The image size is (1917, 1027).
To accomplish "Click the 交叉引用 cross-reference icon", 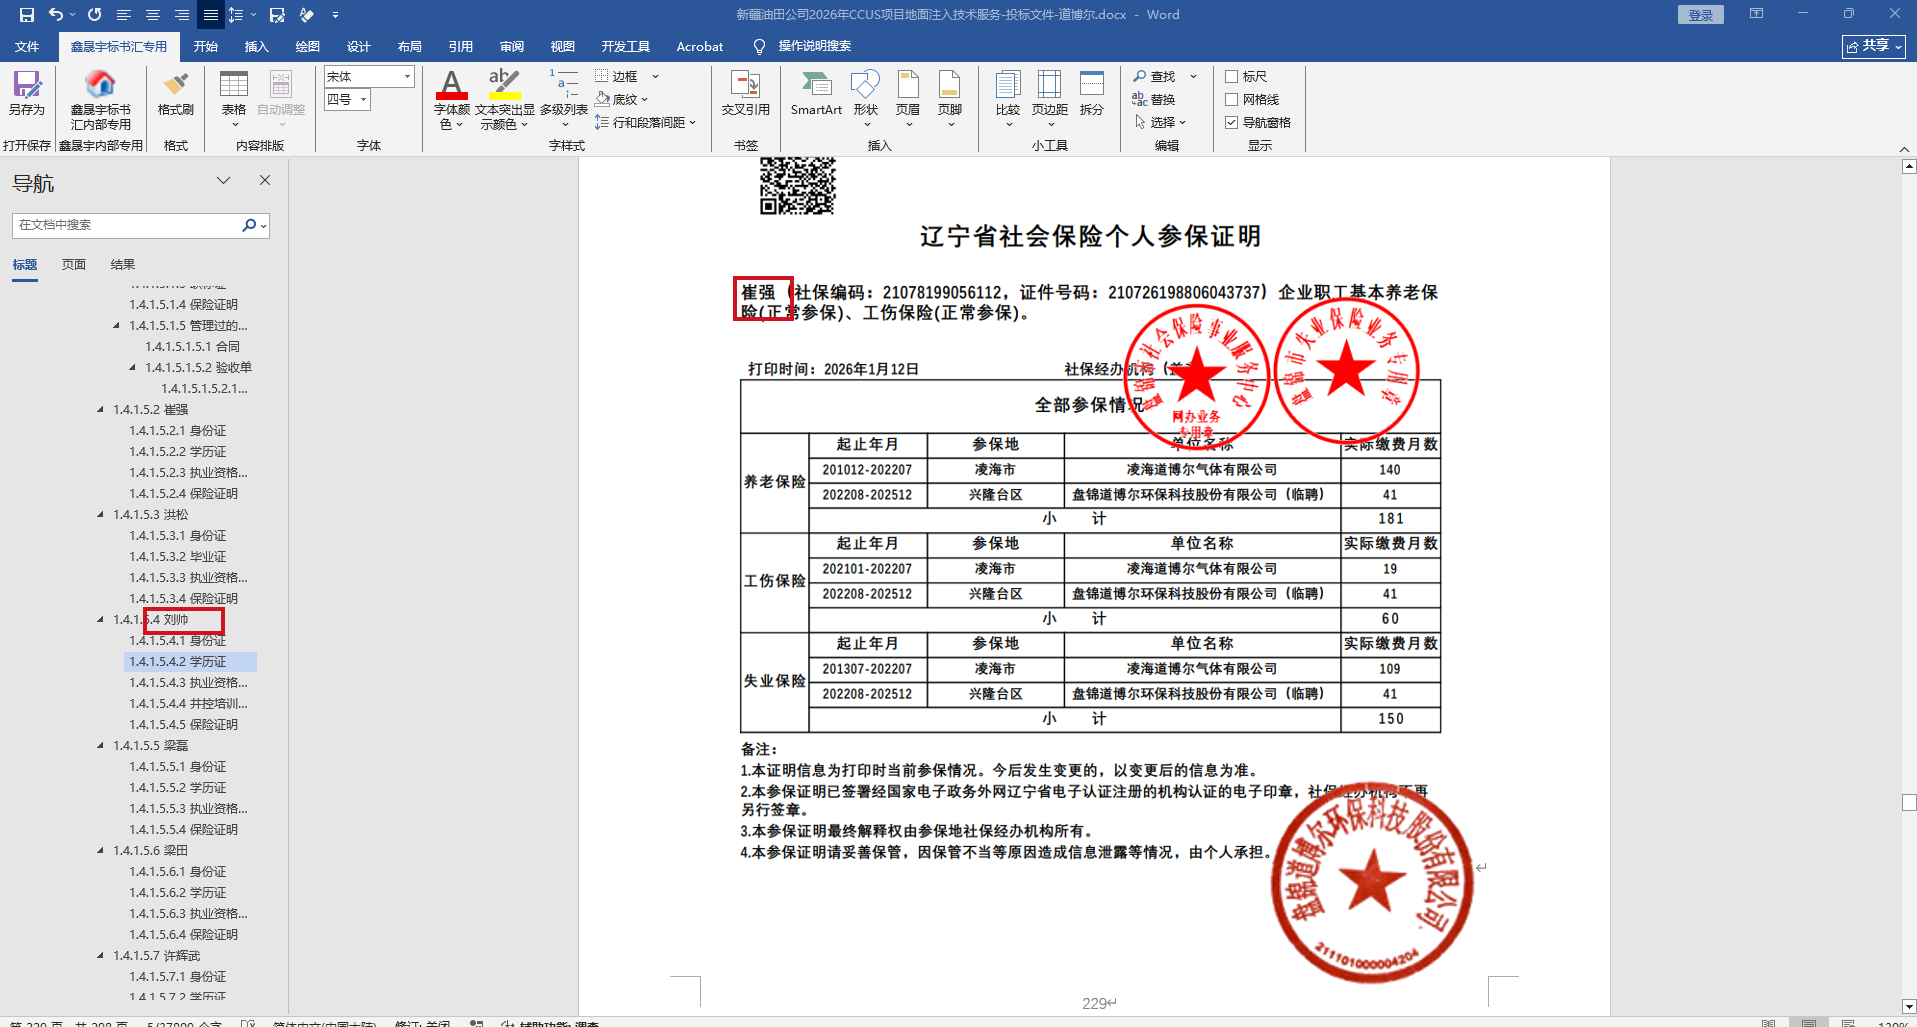I will (x=746, y=94).
